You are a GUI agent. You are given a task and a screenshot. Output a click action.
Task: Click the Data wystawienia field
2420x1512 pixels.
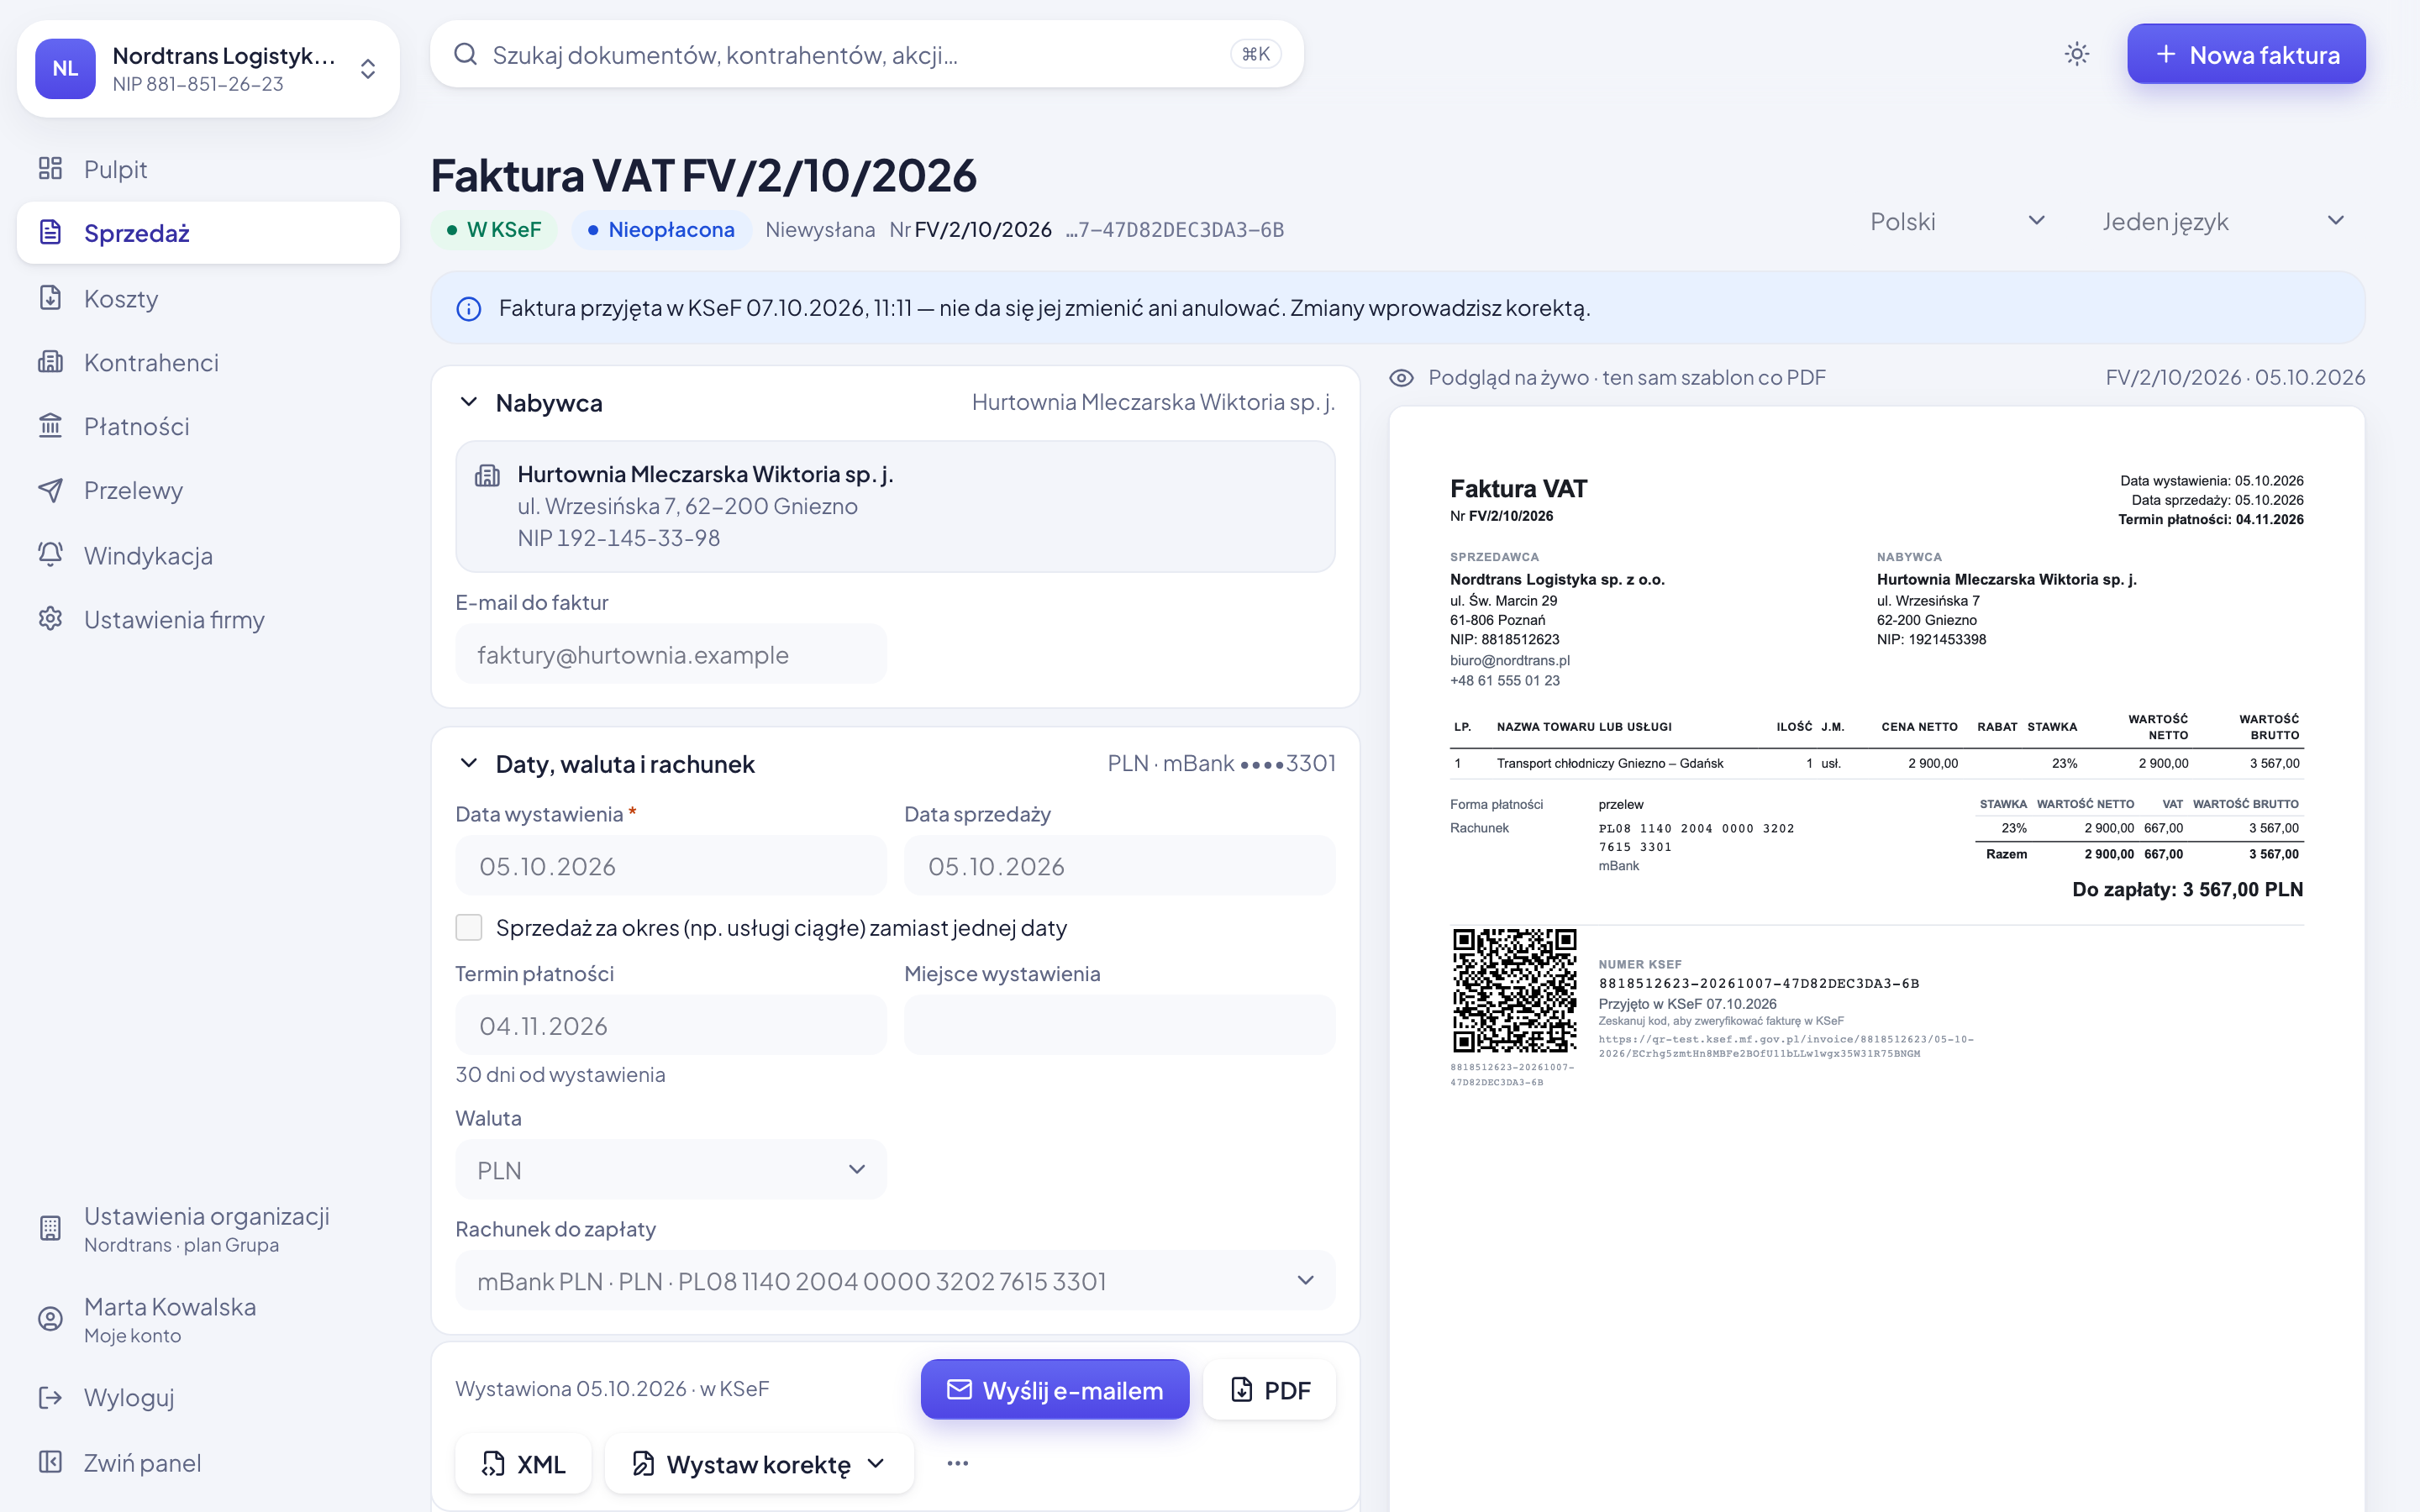pyautogui.click(x=671, y=866)
